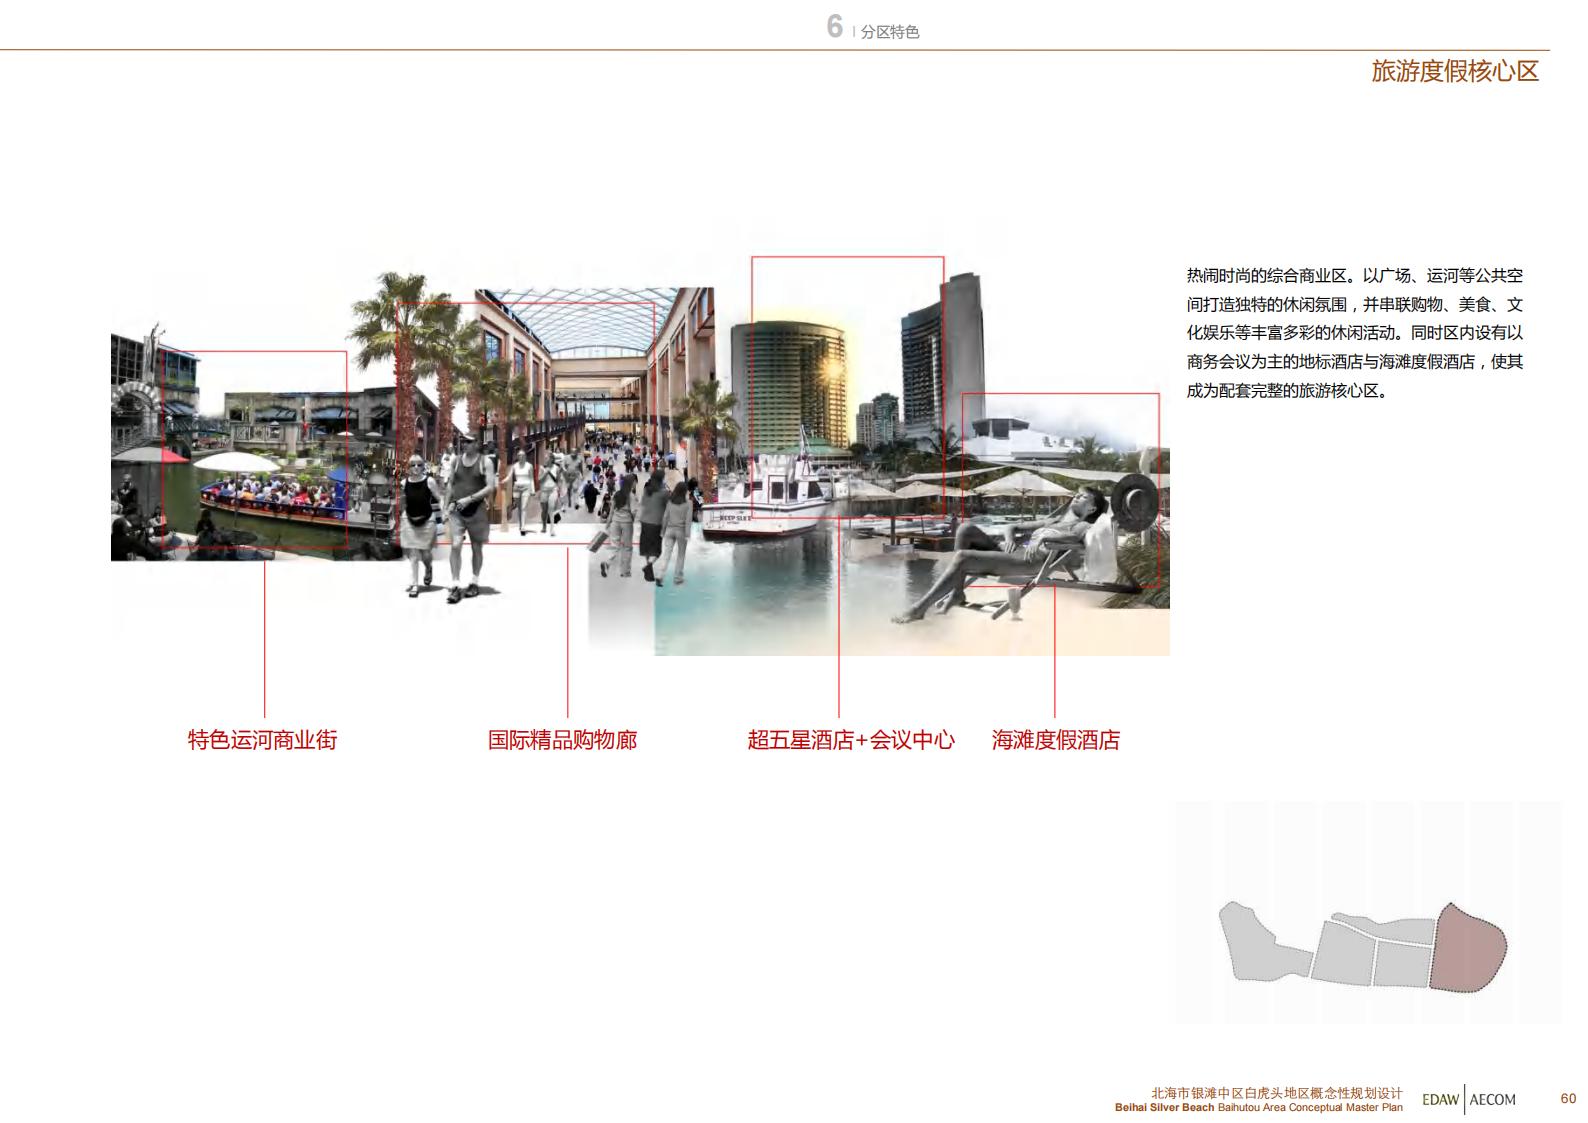This screenshot has height=1123, width=1588.
Task: Click the AECOM logo in footer
Action: coord(1492,1099)
